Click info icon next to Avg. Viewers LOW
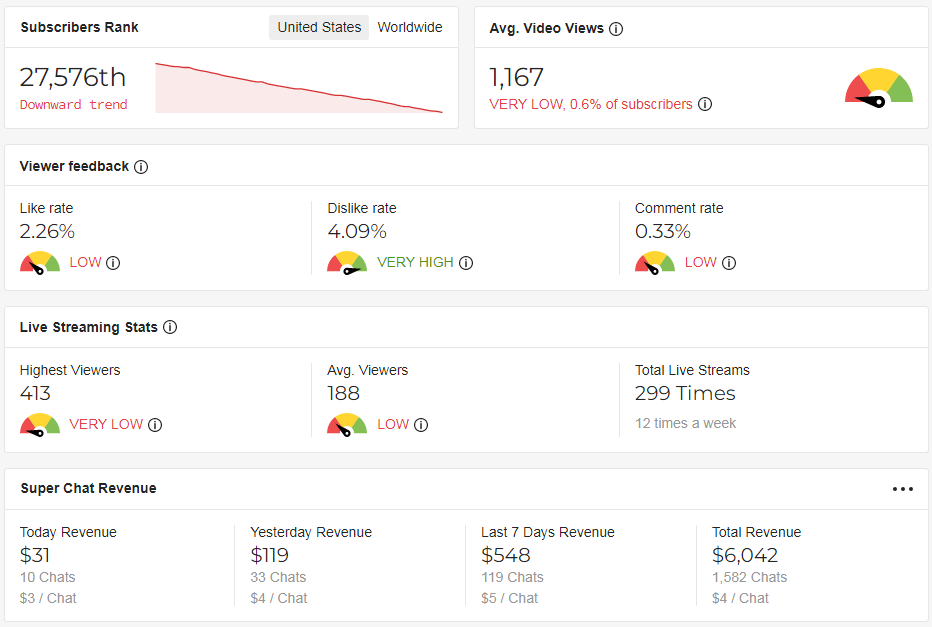932x627 pixels. coord(421,425)
